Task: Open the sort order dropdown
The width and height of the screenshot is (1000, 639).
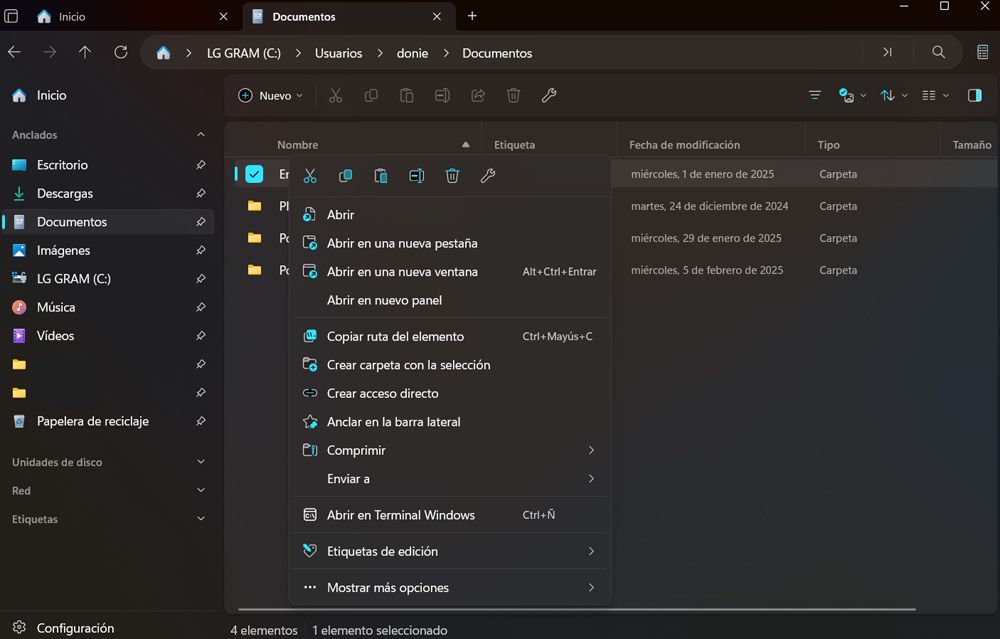Action: [893, 96]
